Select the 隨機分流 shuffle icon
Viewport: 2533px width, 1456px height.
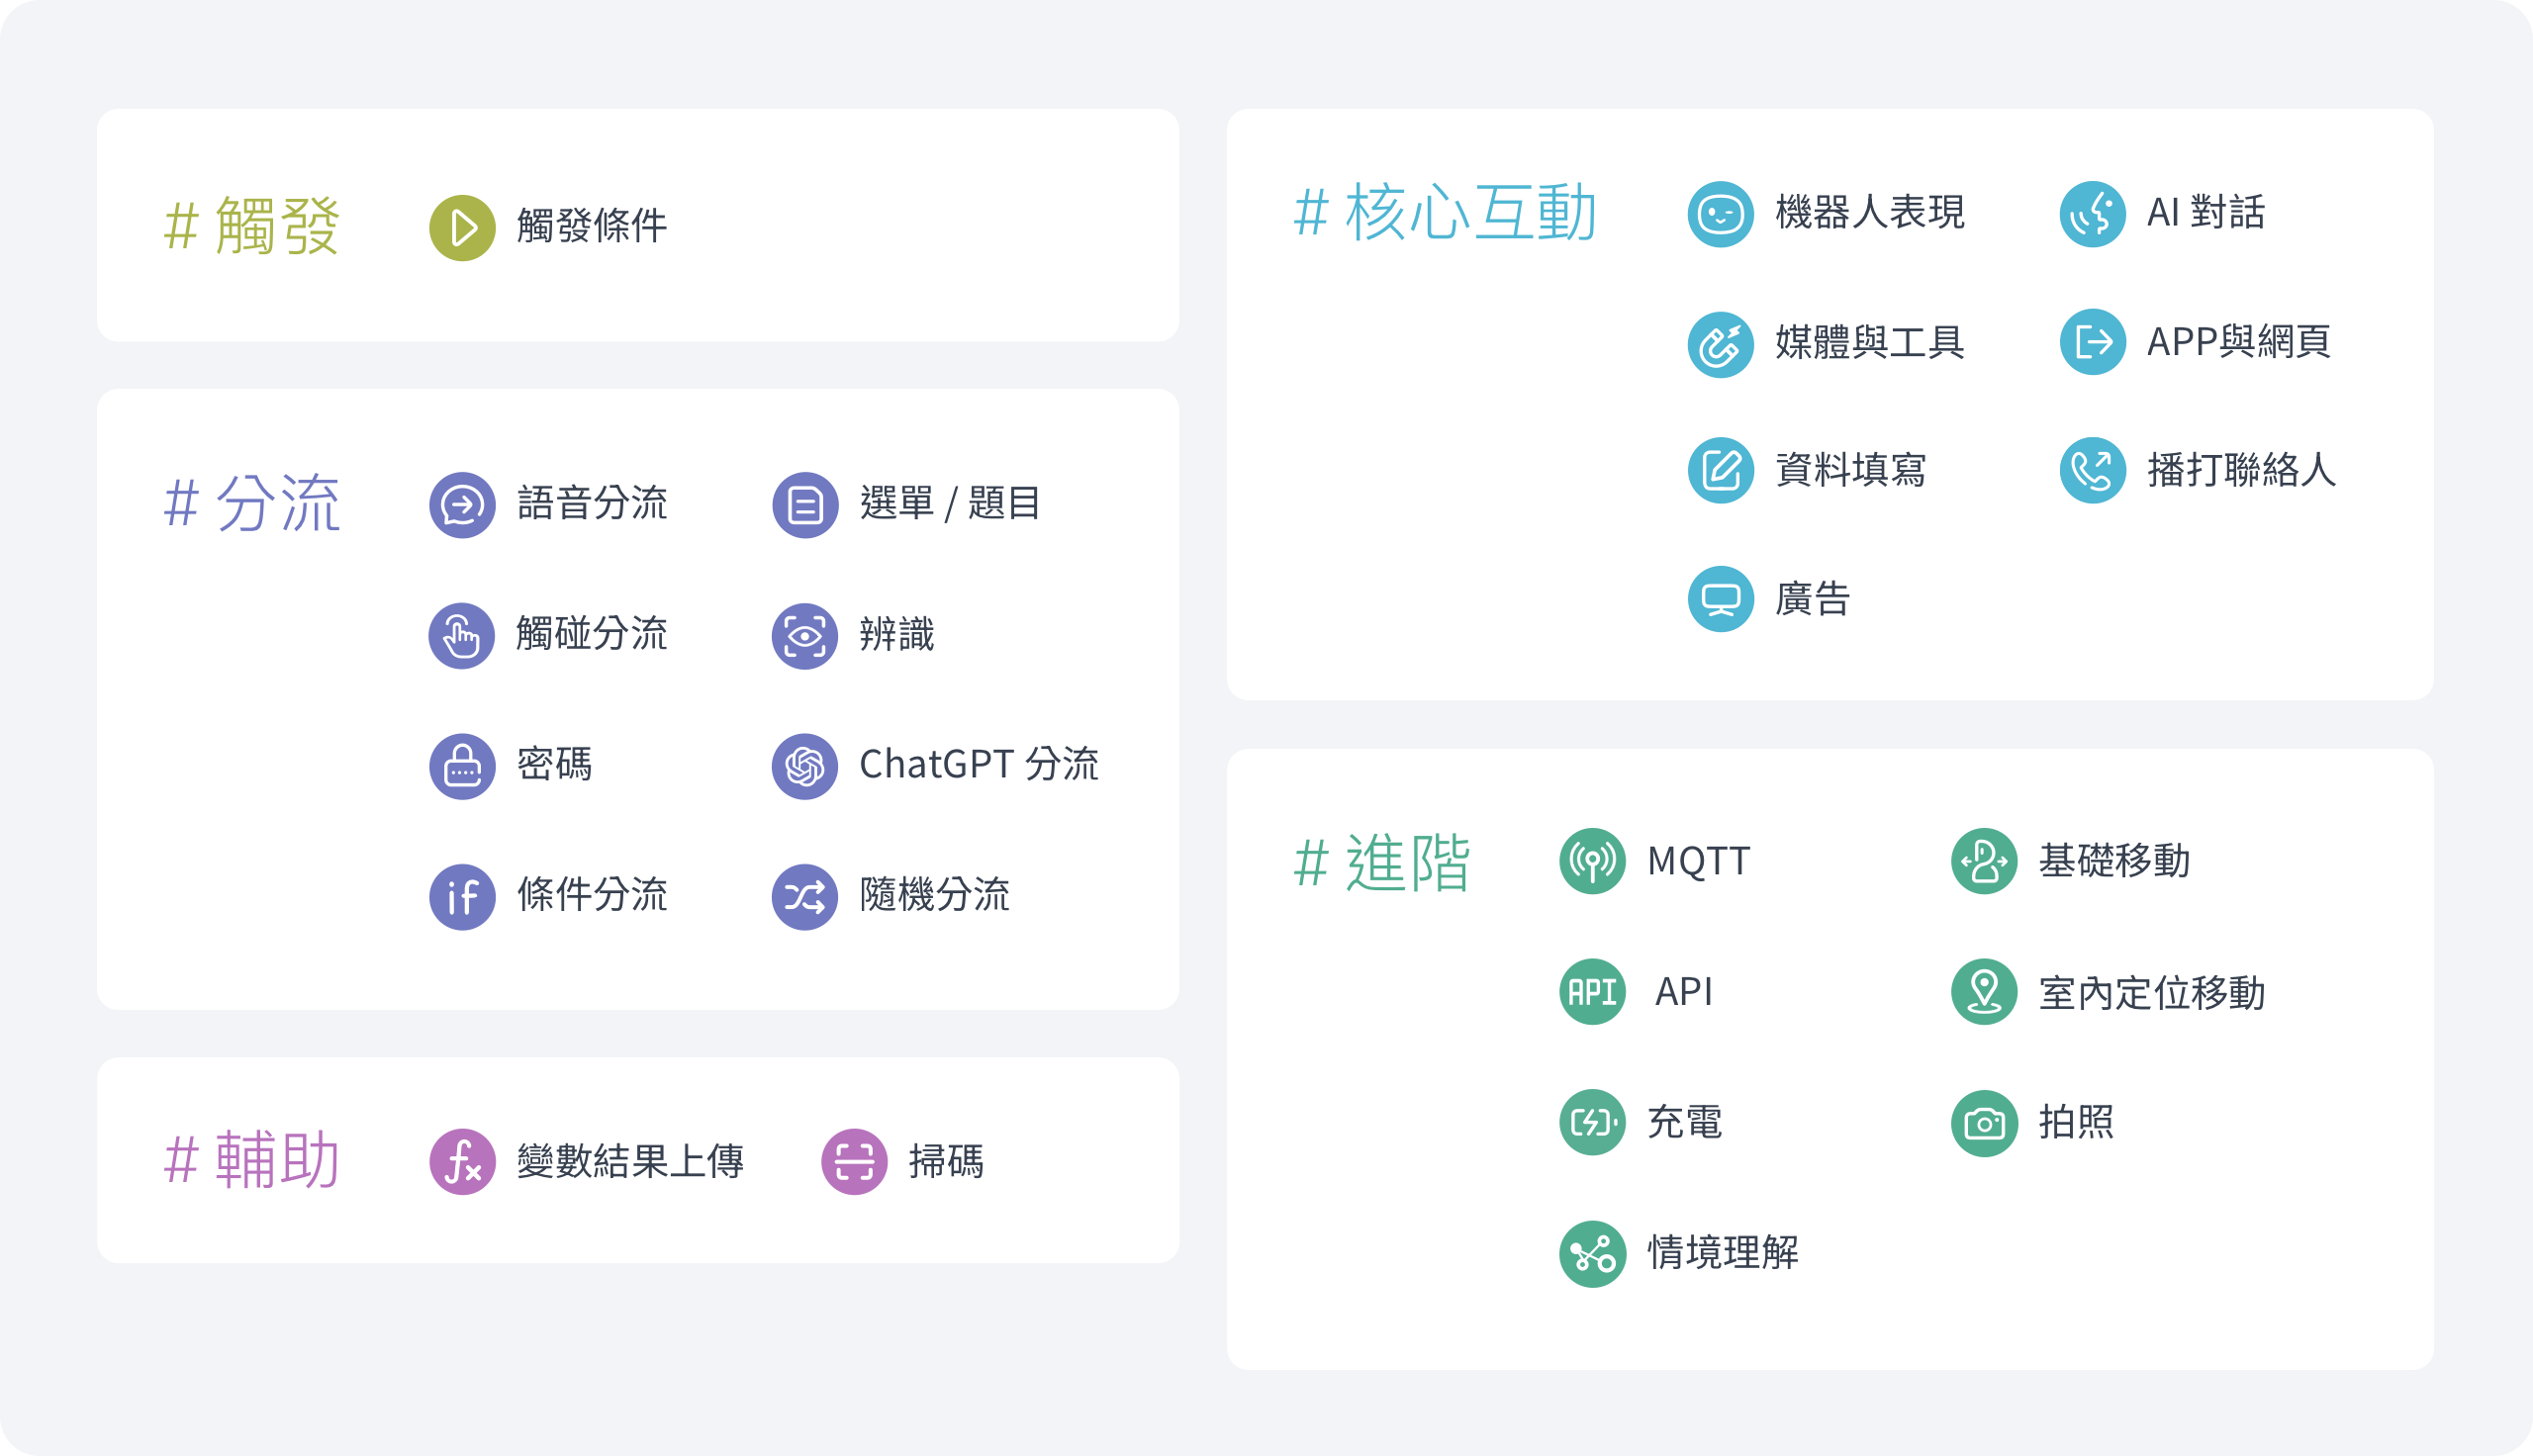804,897
